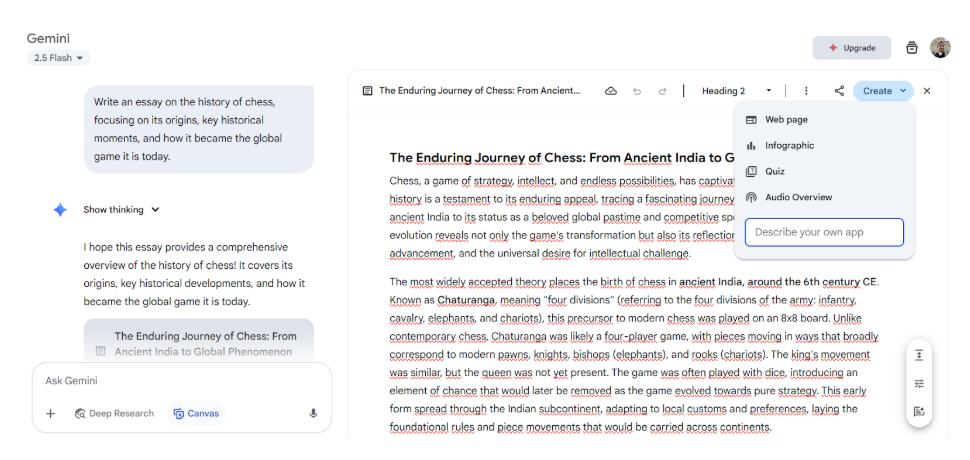Click the redo arrow in the canvas toolbar
970x460 pixels.
(662, 91)
